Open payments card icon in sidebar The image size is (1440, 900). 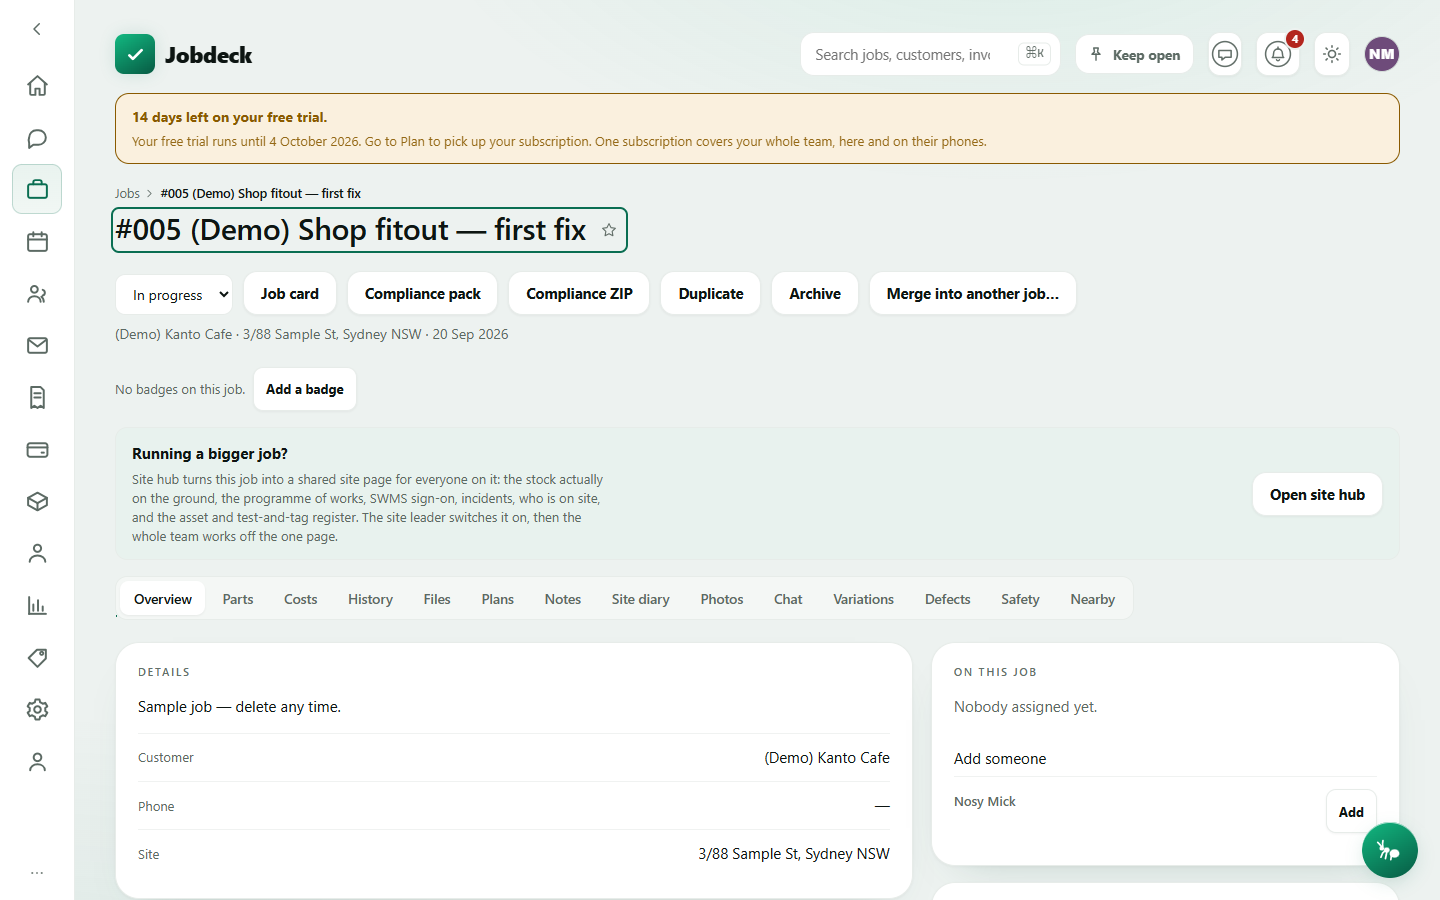pyautogui.click(x=37, y=450)
